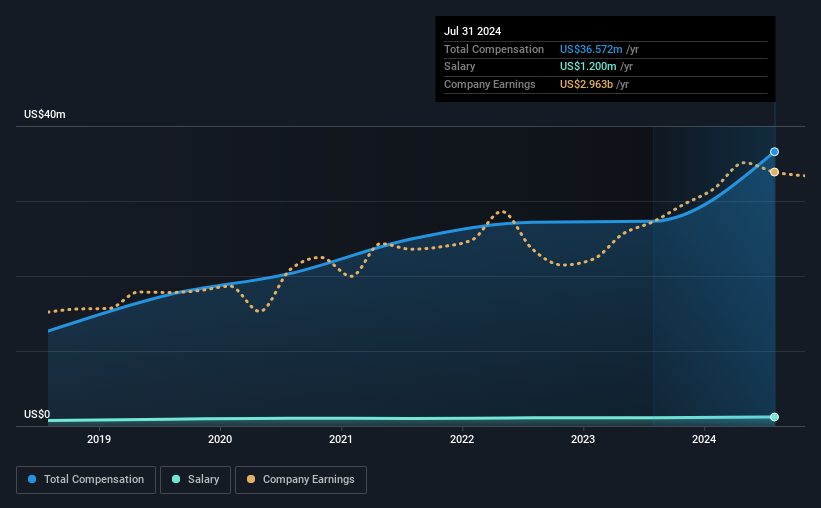Screen dimensions: 821x508
Task: Click the US$1.200m salary value
Action: (588, 67)
